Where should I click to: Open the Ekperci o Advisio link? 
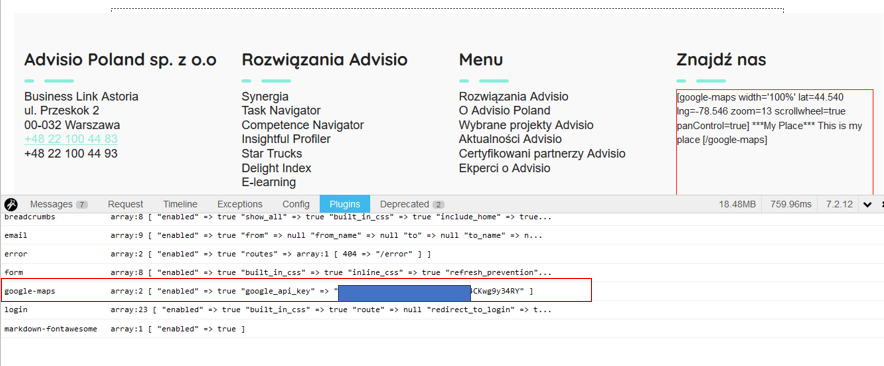[505, 168]
